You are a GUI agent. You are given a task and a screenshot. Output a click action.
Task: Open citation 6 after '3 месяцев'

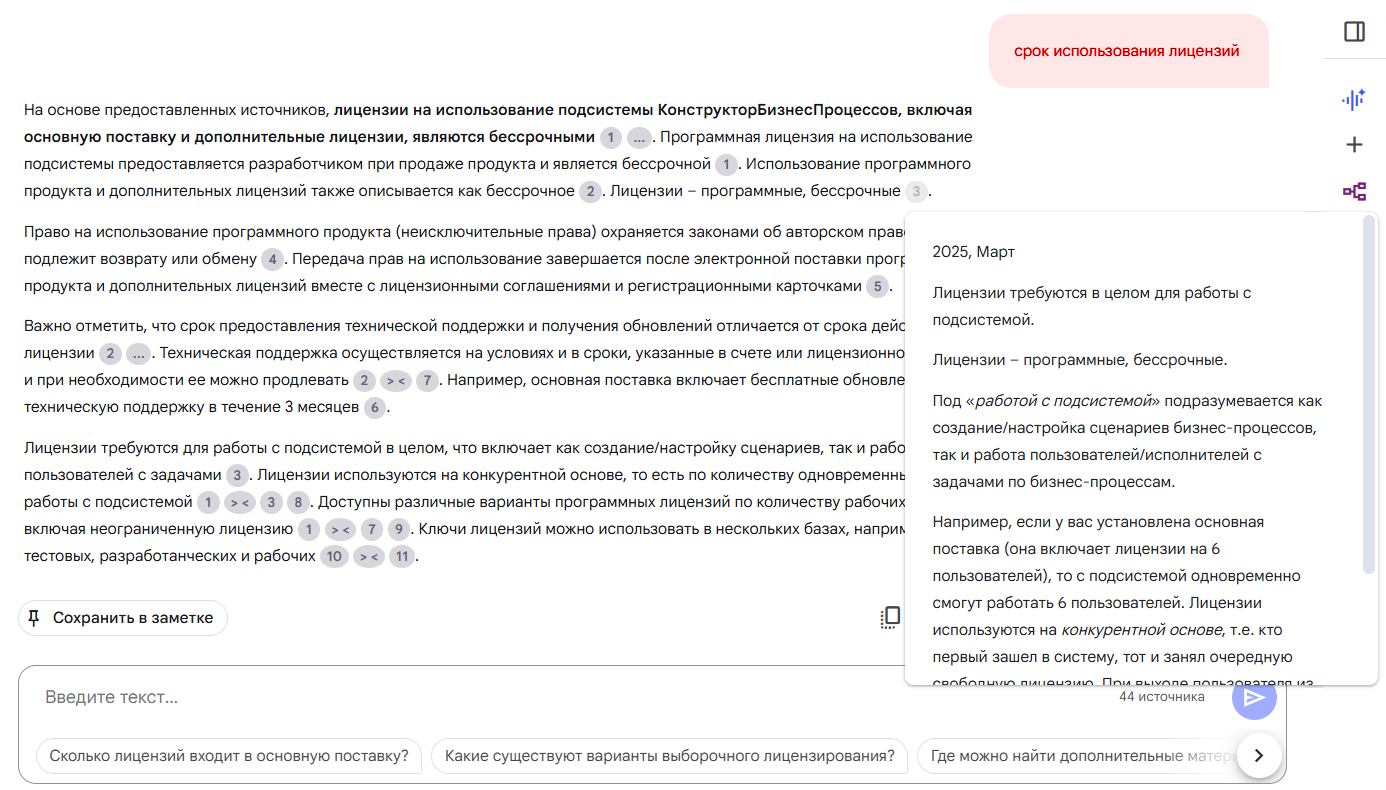coord(375,408)
